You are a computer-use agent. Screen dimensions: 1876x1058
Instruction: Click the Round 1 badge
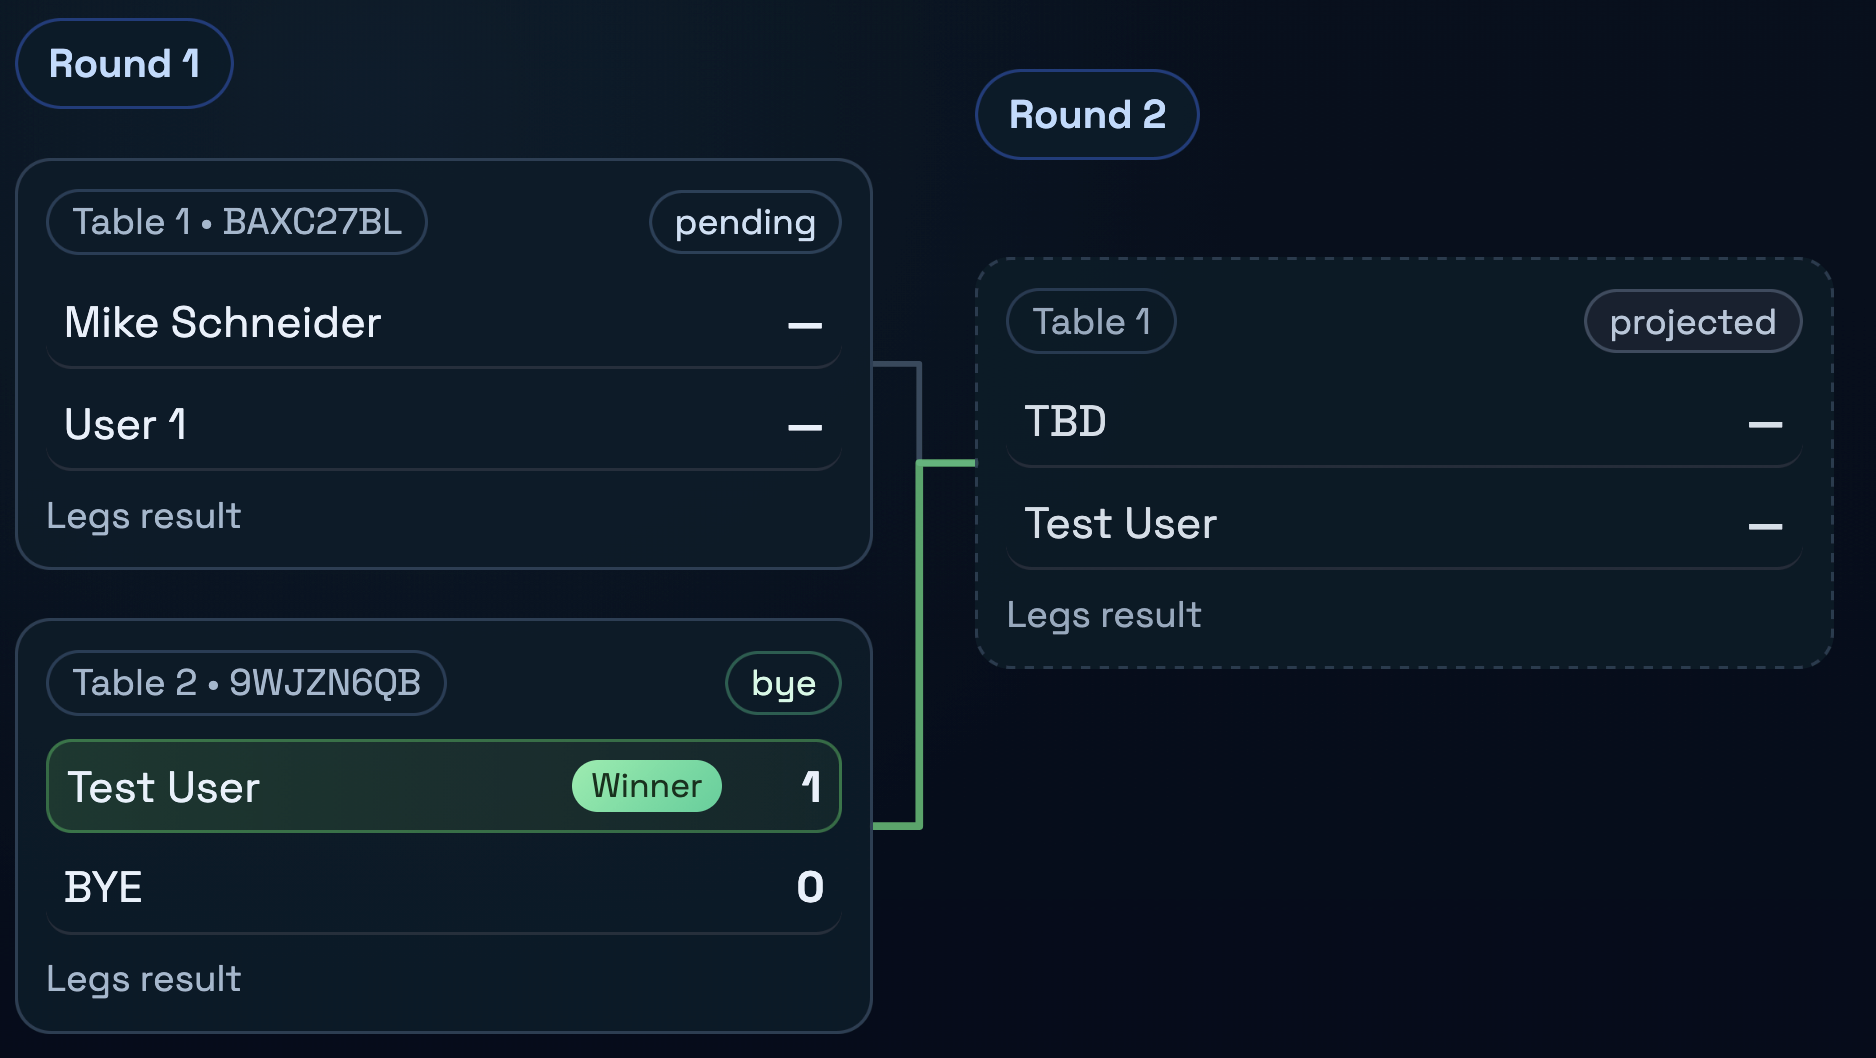click(123, 63)
